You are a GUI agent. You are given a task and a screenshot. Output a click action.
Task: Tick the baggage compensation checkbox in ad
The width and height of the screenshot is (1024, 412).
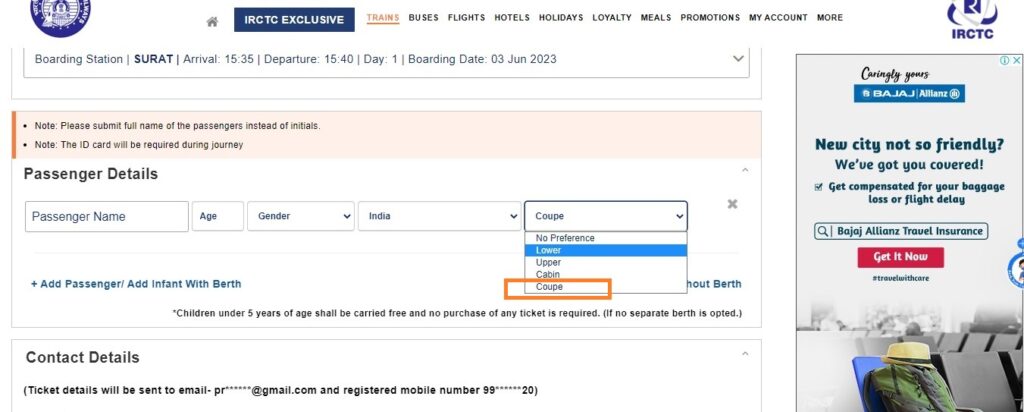pyautogui.click(x=819, y=186)
